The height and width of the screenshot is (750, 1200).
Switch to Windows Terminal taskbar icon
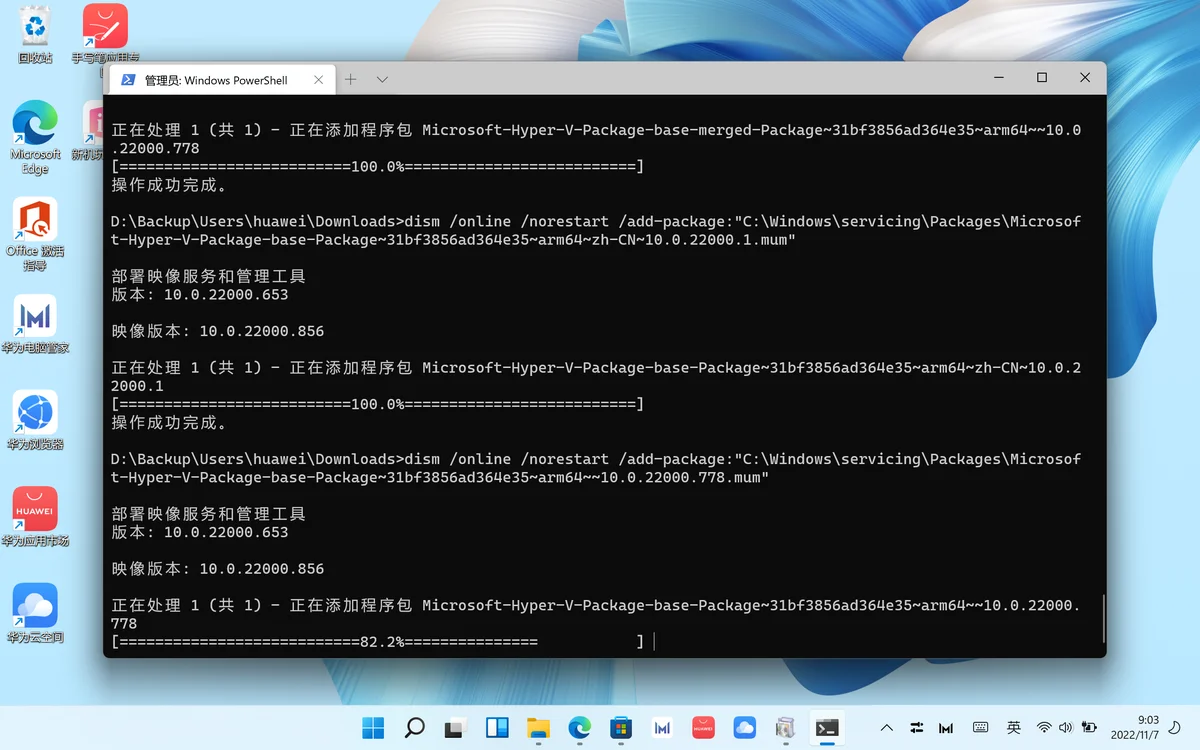click(827, 728)
